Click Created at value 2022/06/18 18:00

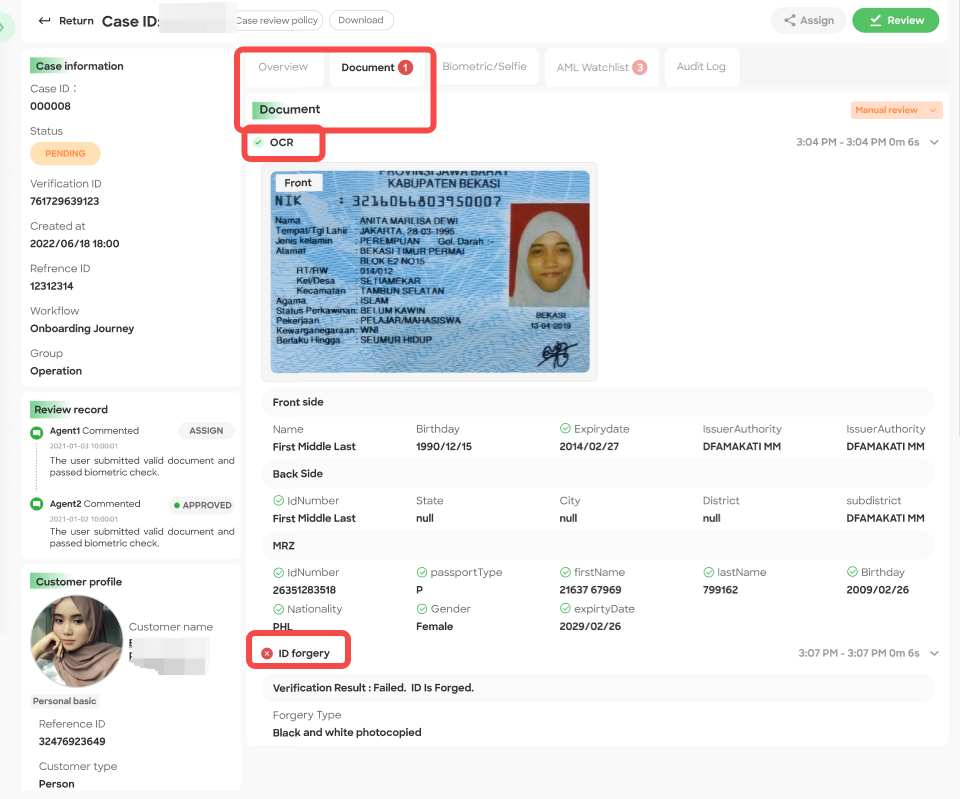(x=75, y=244)
